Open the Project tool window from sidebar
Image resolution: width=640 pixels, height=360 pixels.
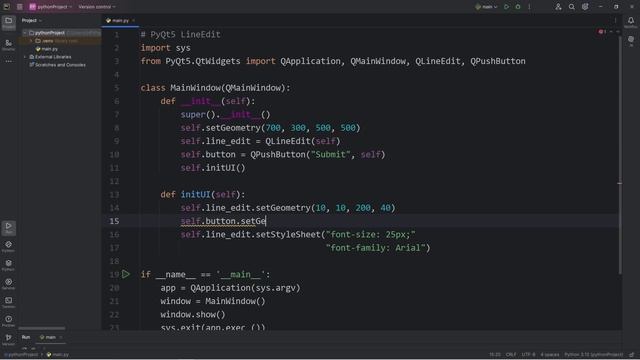pyautogui.click(x=9, y=22)
